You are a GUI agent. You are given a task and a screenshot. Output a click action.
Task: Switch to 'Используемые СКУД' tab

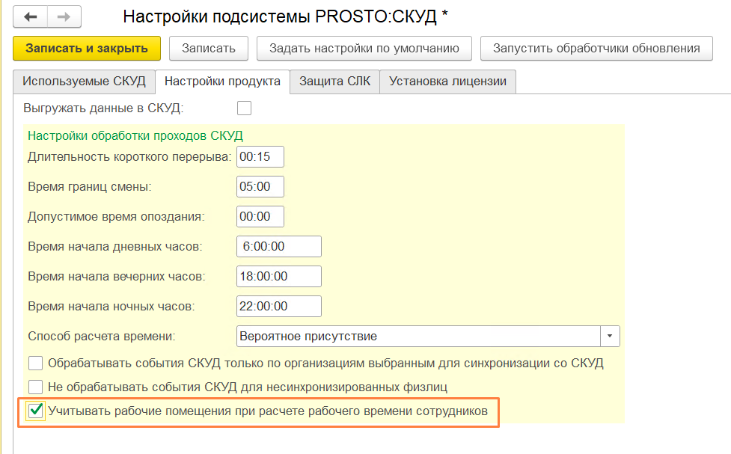[x=84, y=81]
